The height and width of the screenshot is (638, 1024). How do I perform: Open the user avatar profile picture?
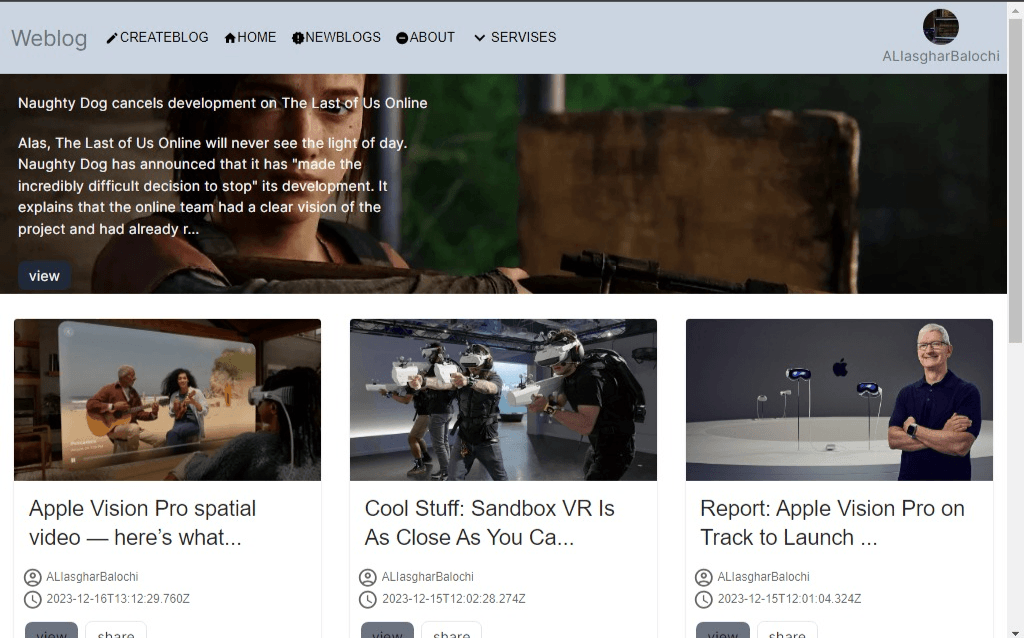(x=940, y=27)
